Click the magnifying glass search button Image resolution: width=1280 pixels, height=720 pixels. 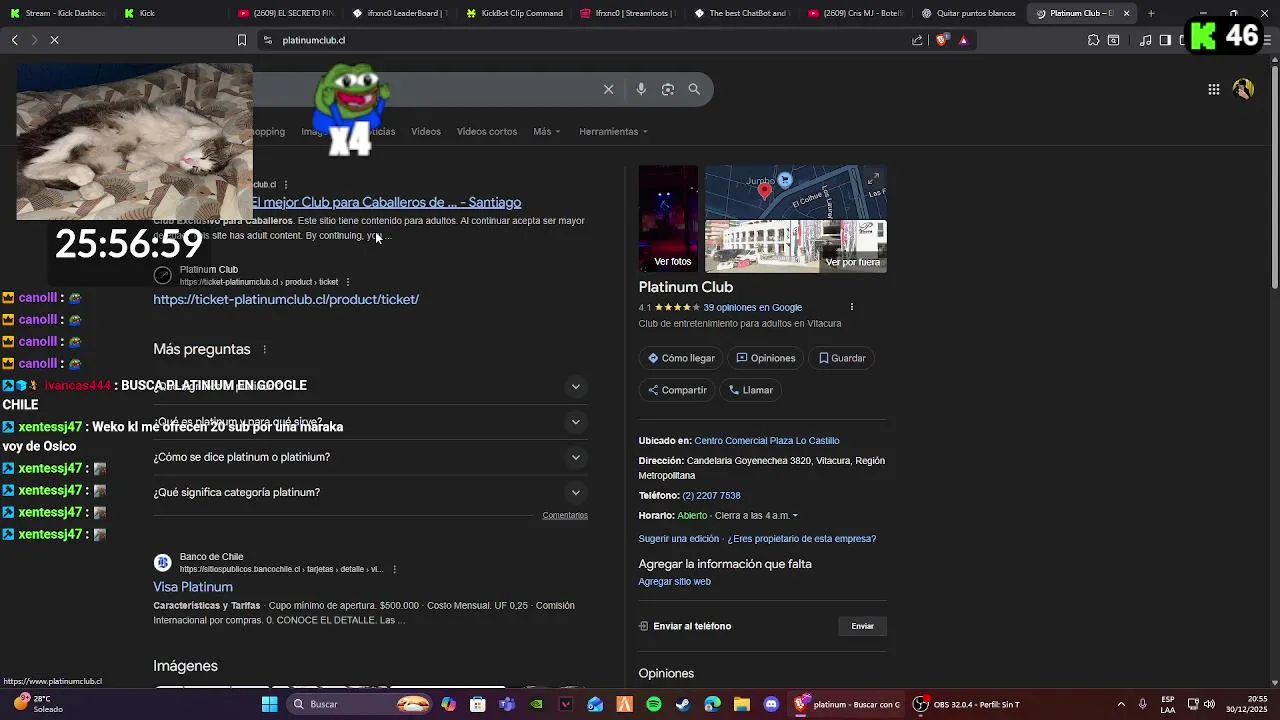tap(694, 89)
